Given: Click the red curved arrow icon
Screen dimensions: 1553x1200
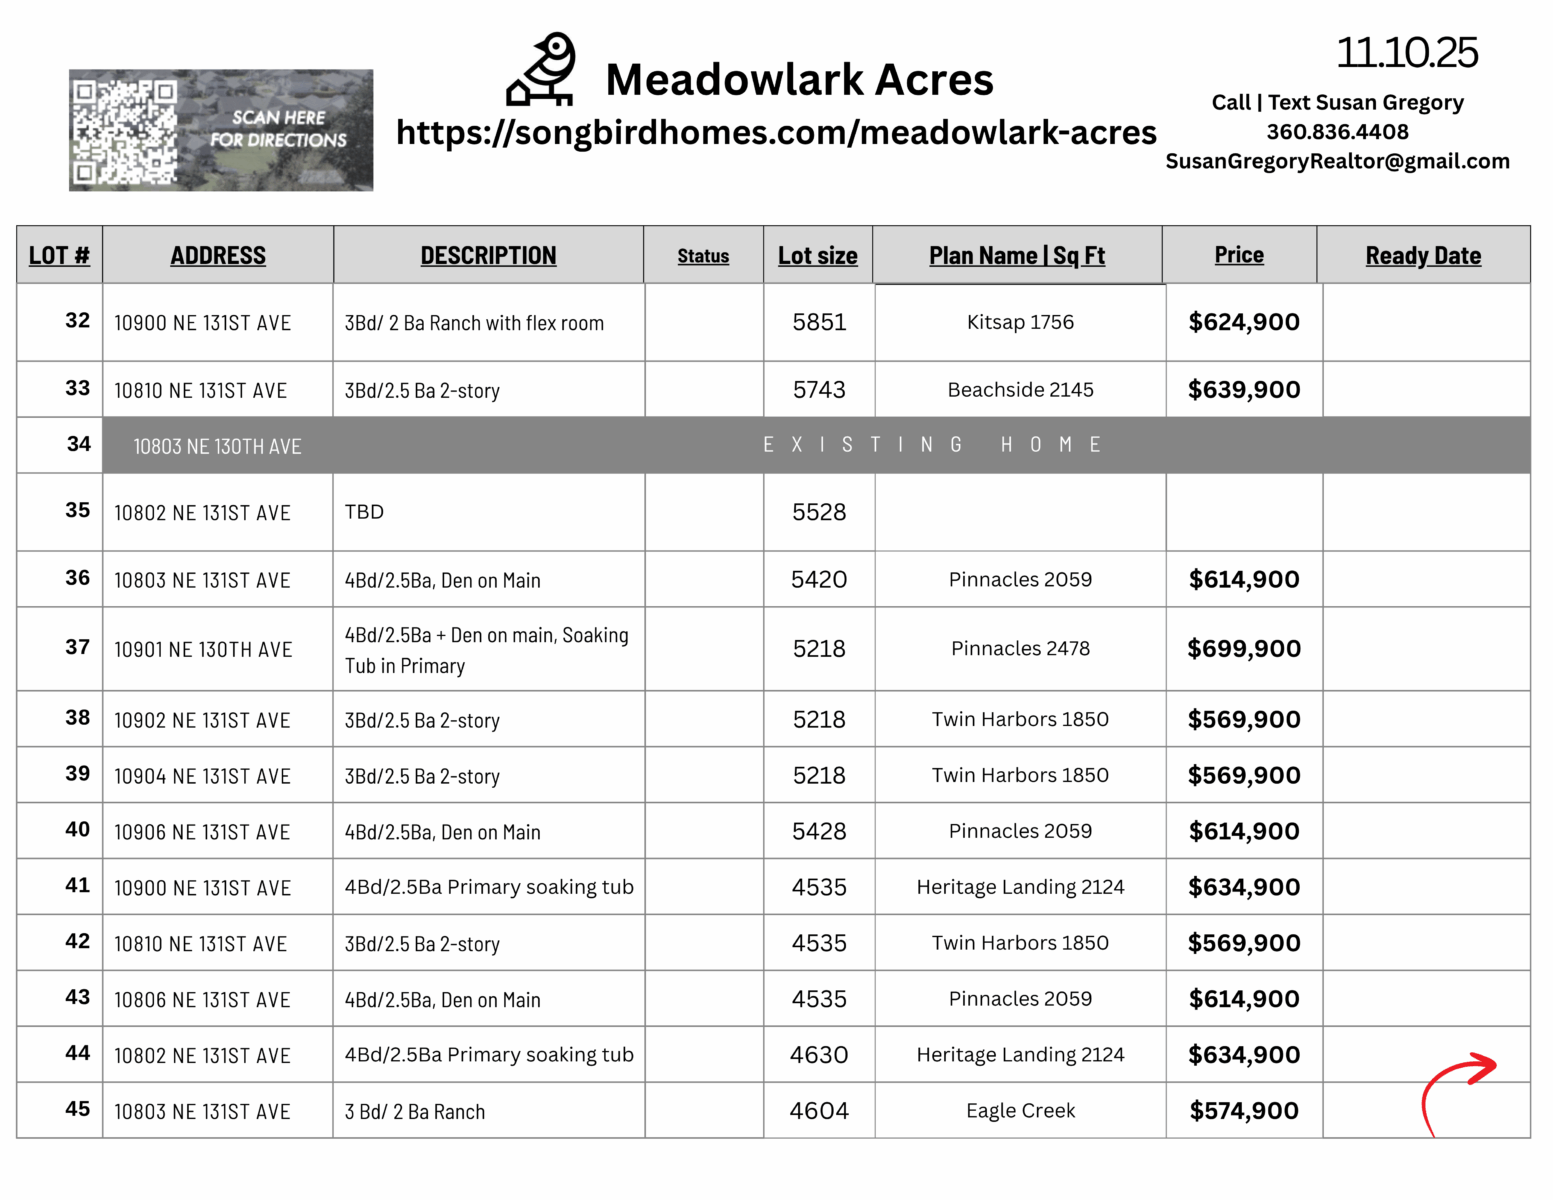Looking at the screenshot, I should [x=1458, y=1090].
